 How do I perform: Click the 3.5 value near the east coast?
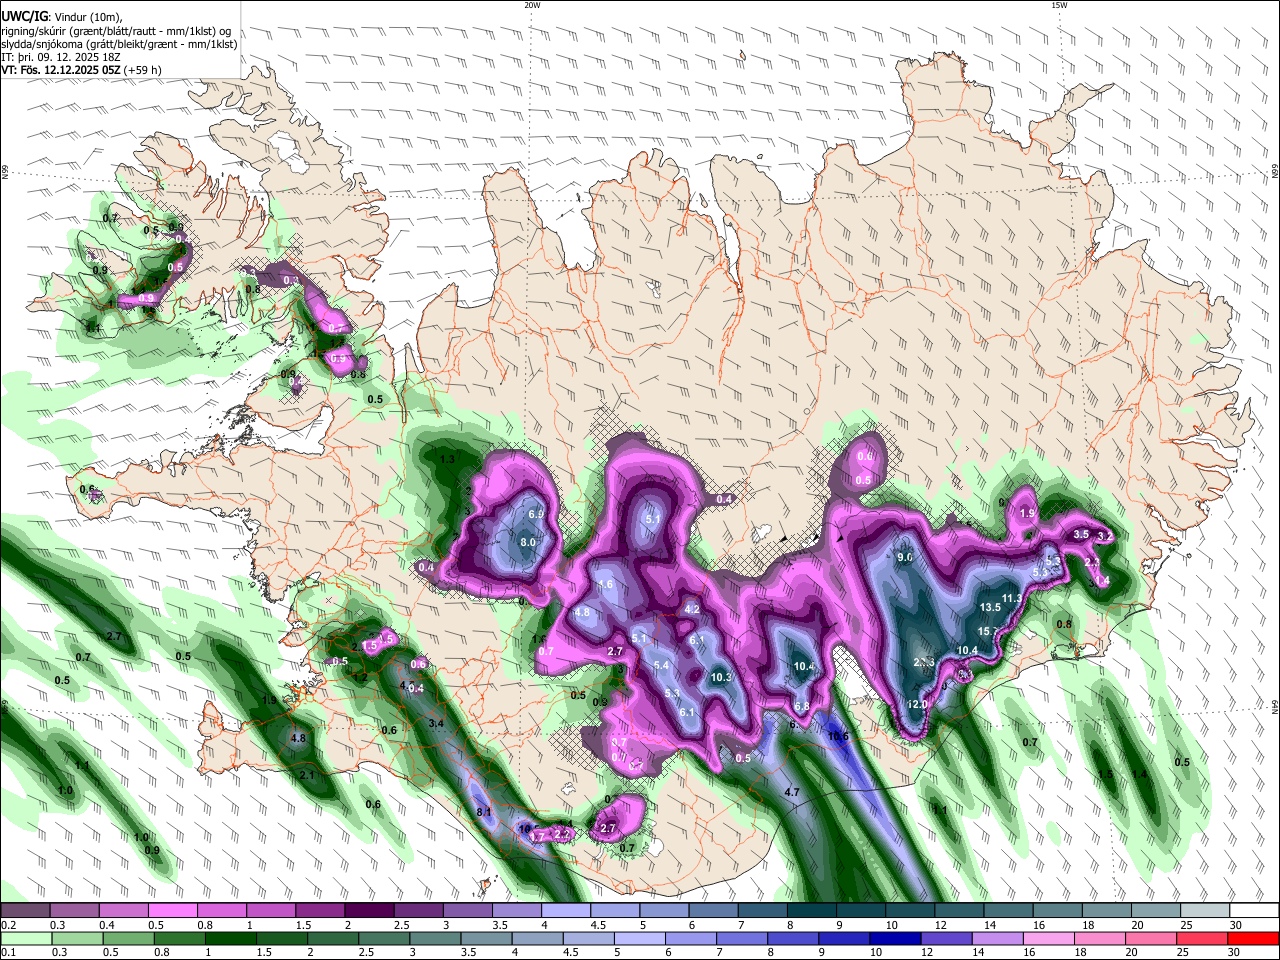(1081, 535)
